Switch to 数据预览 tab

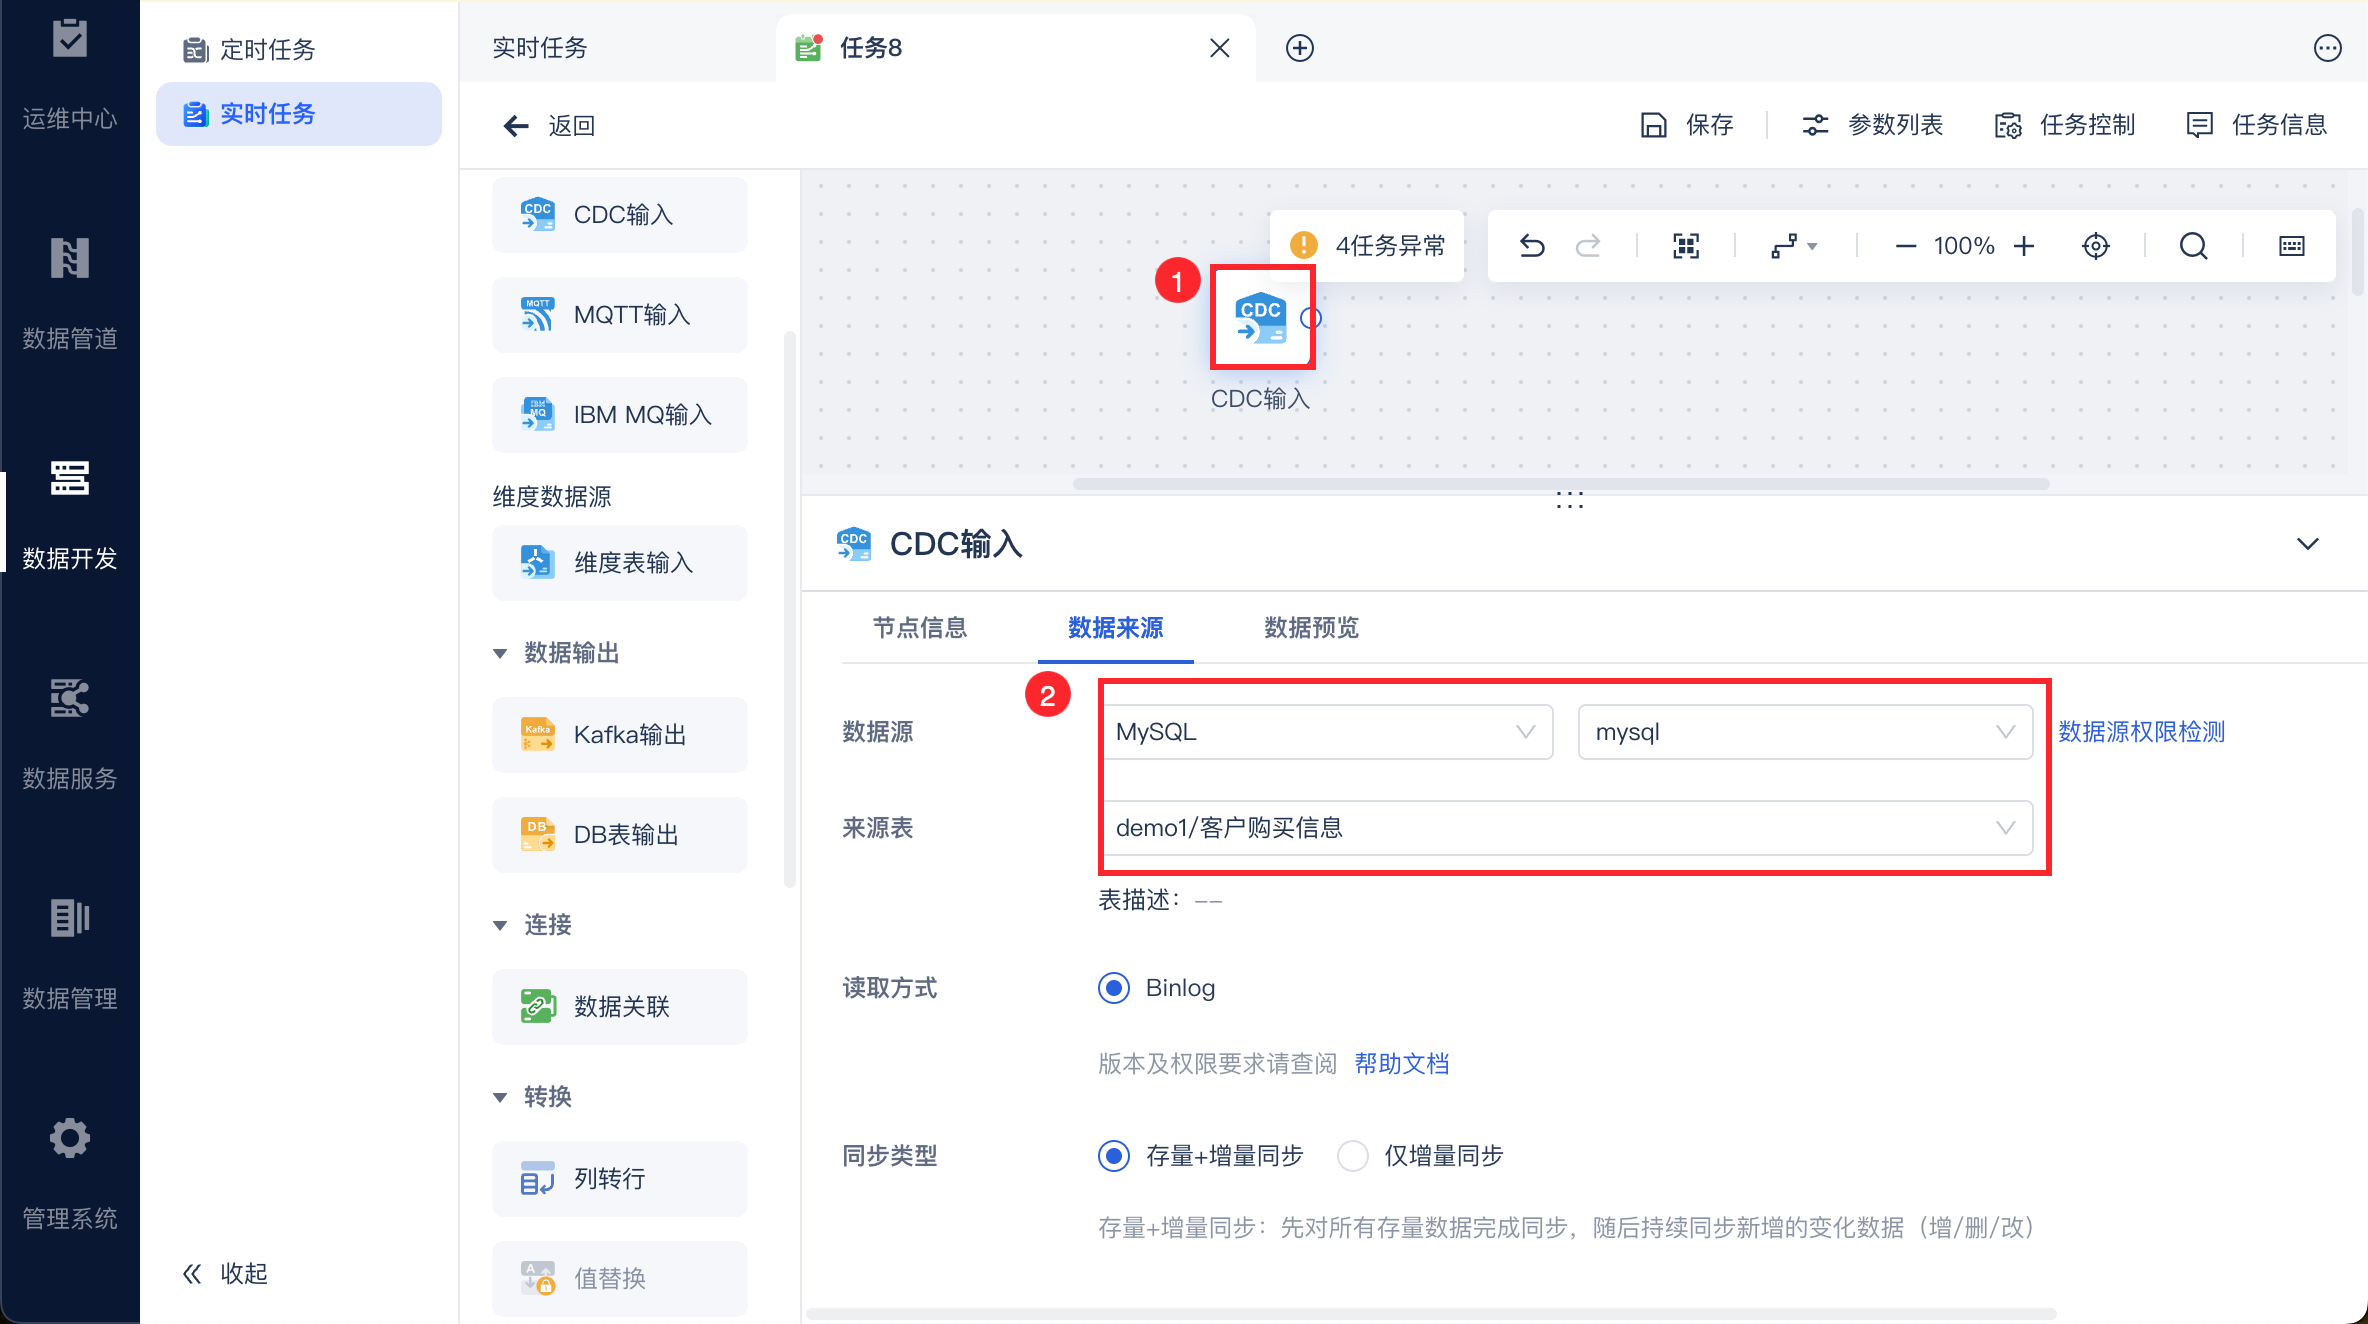(1311, 628)
